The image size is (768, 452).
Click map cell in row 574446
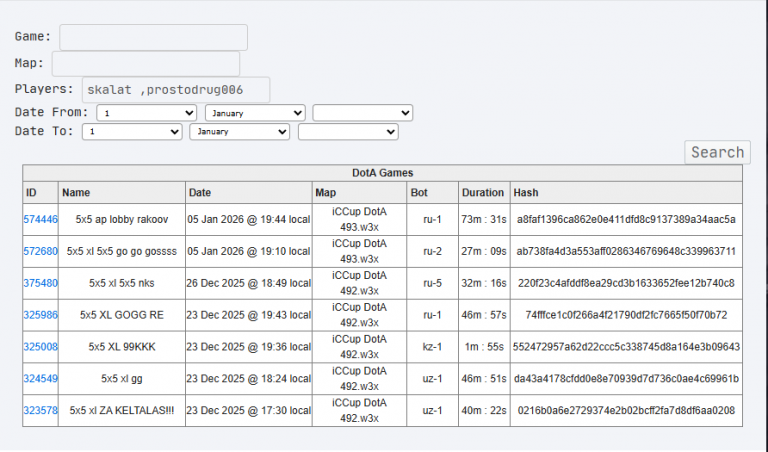click(359, 219)
